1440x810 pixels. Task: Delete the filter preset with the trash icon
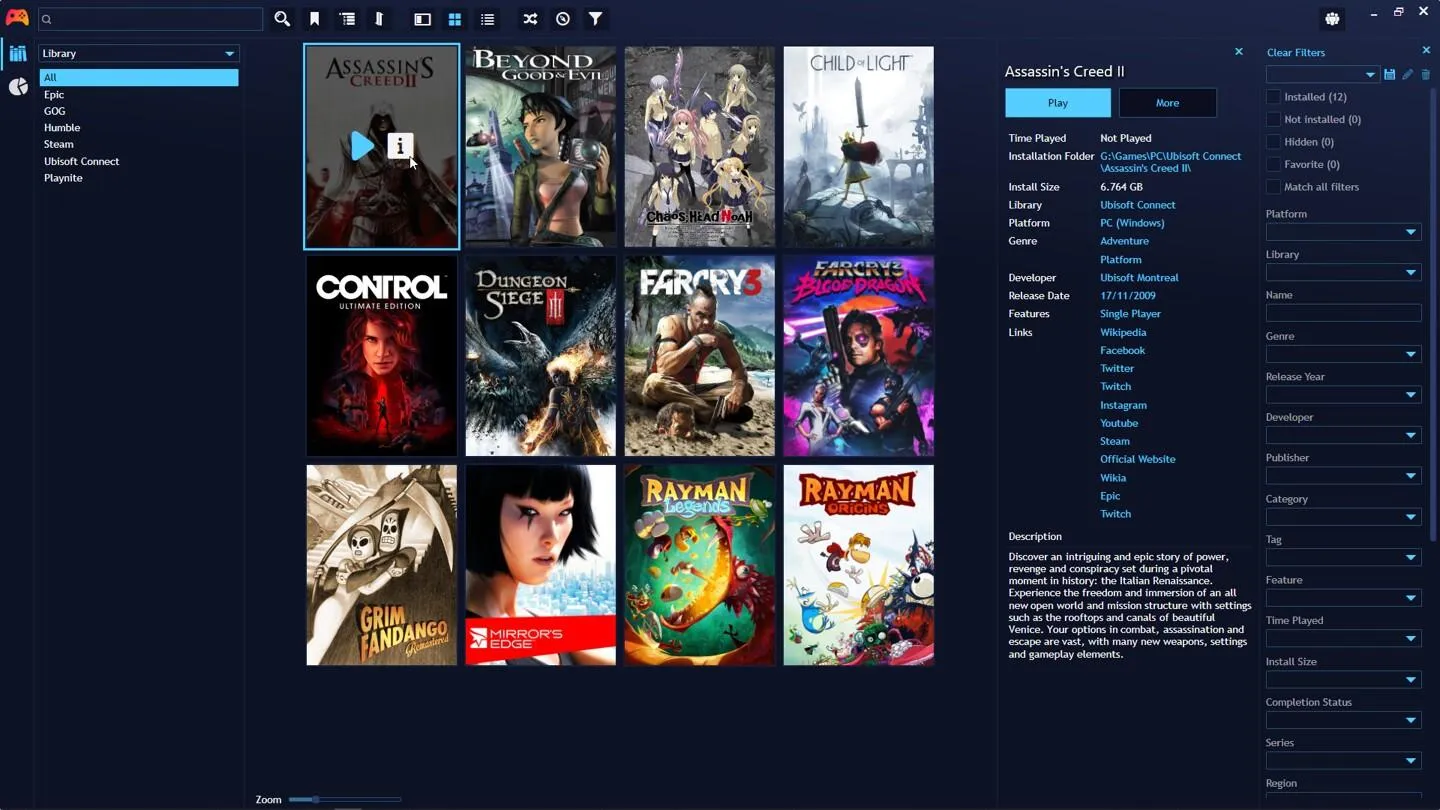tap(1425, 75)
